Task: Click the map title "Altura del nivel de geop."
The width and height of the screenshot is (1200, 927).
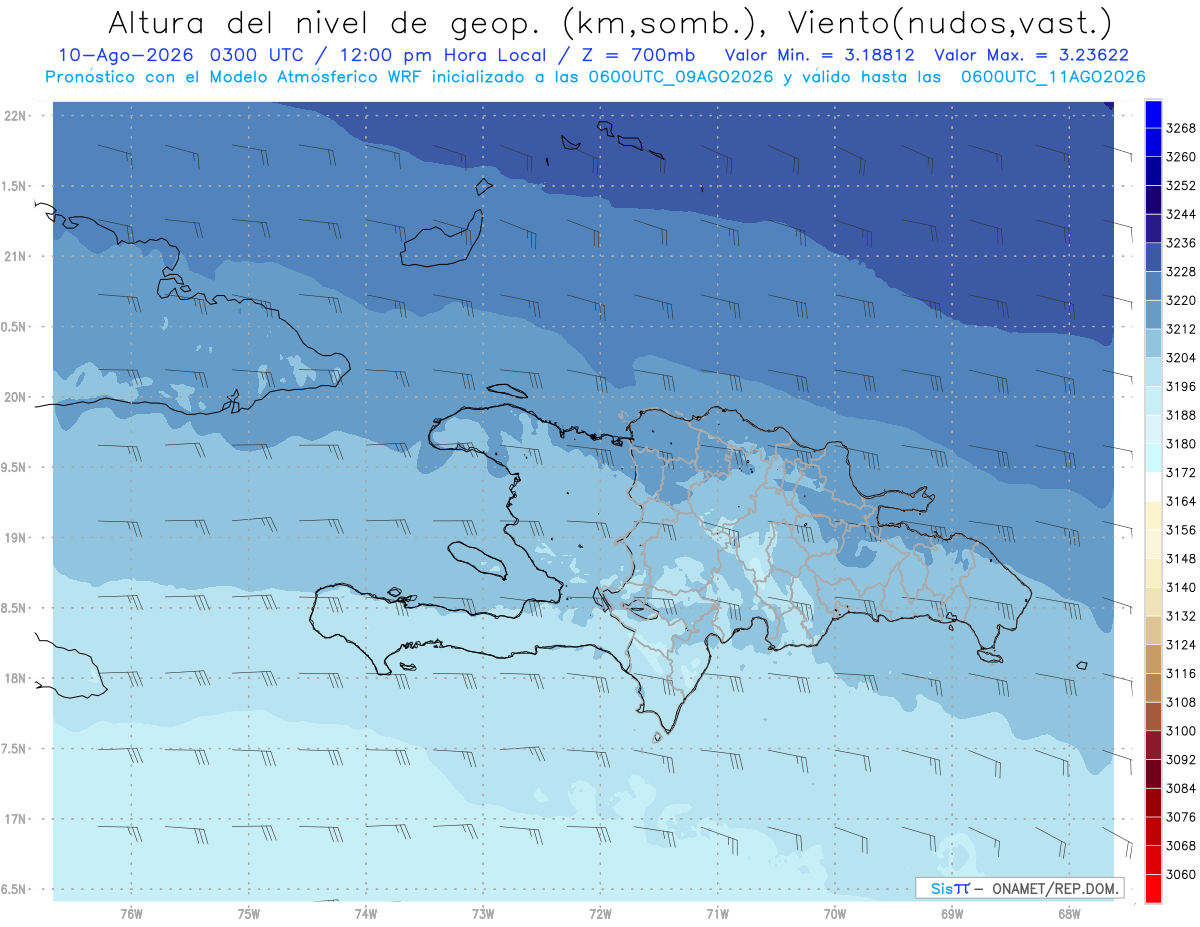Action: click(x=327, y=23)
